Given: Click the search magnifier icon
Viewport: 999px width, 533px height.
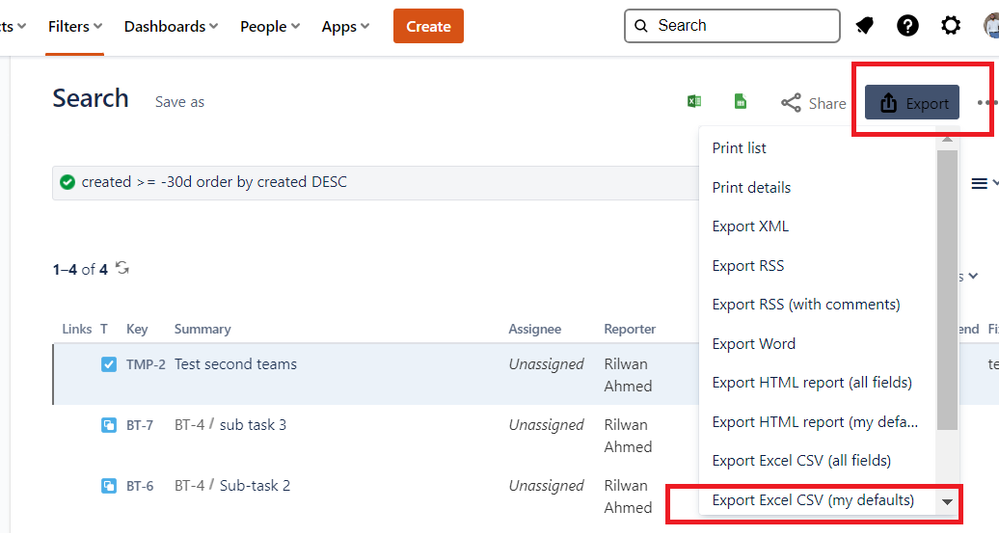Looking at the screenshot, I should click(642, 25).
